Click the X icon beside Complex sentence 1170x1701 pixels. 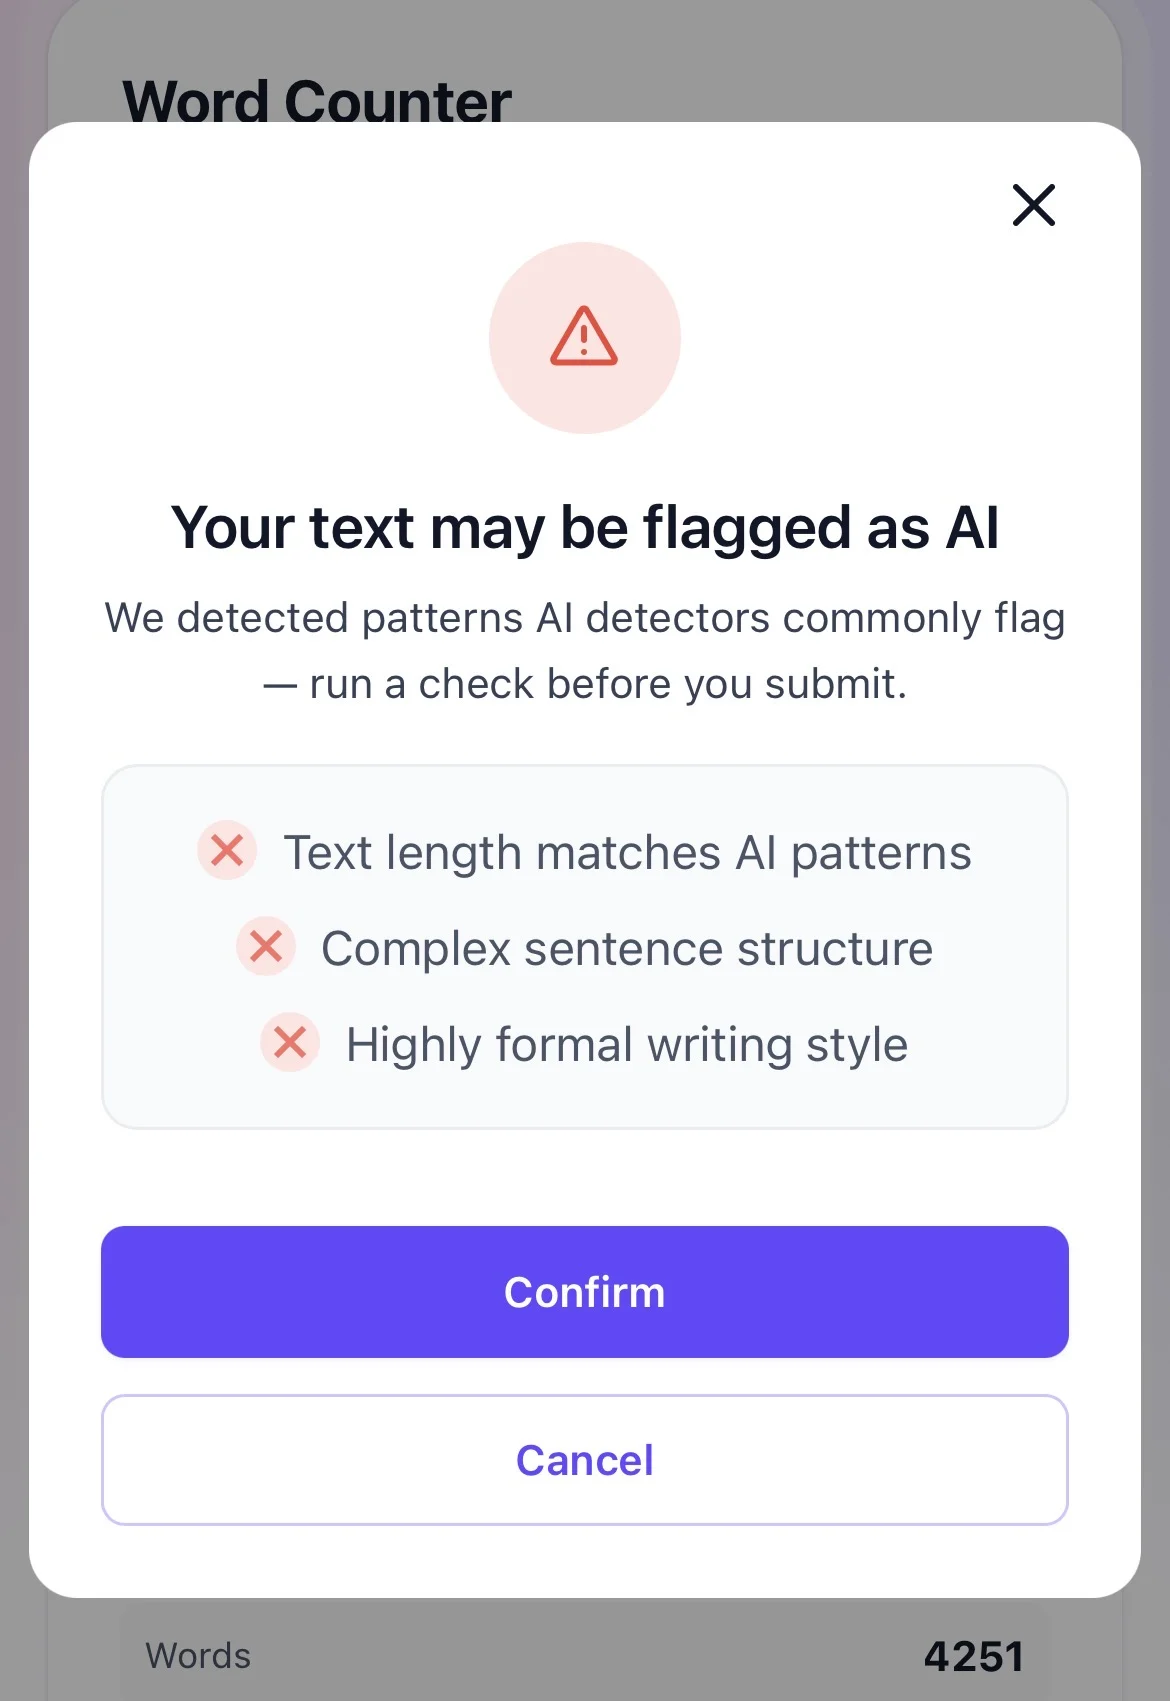[x=266, y=946]
